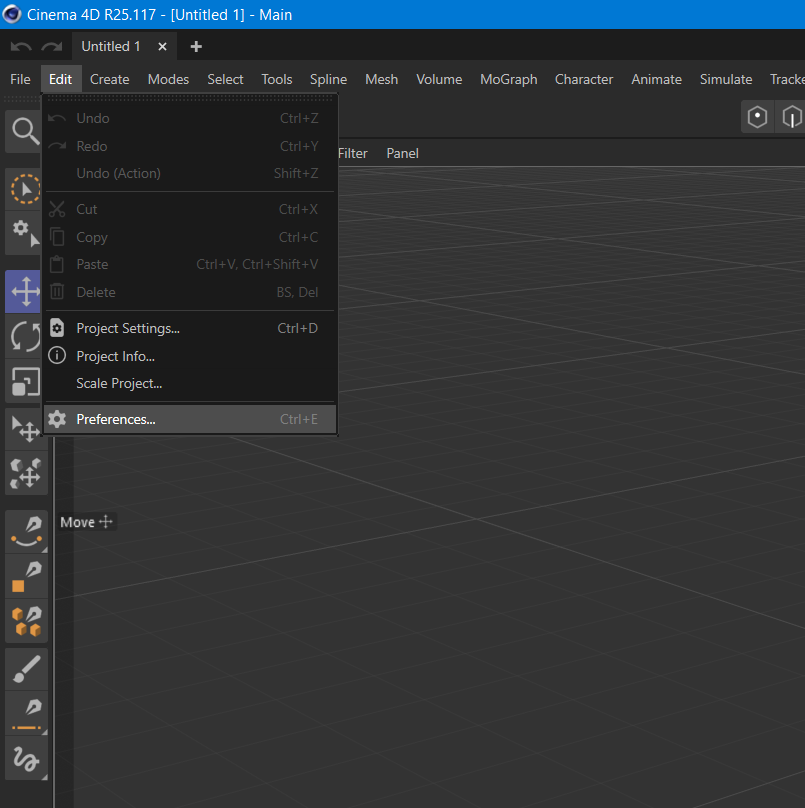The image size is (805, 808).
Task: Activate the Move tool in the left toolbar
Action: click(25, 292)
